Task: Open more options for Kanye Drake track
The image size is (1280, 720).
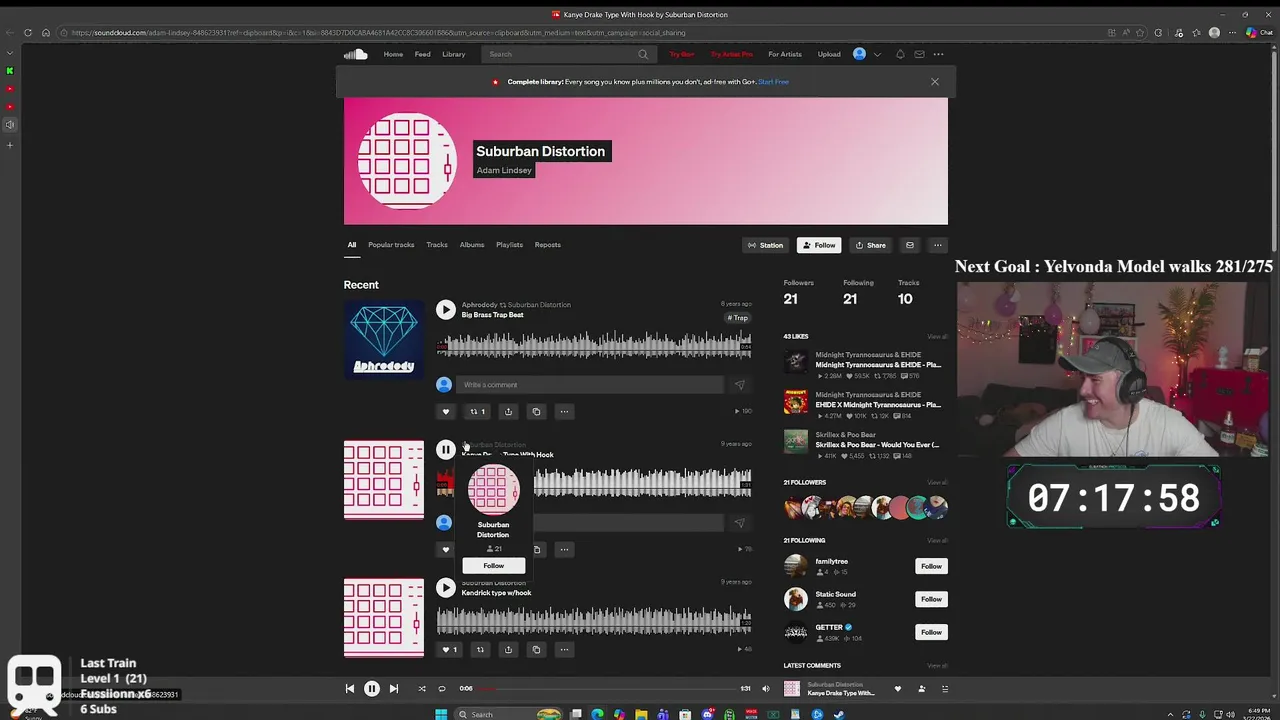Action: coord(564,549)
